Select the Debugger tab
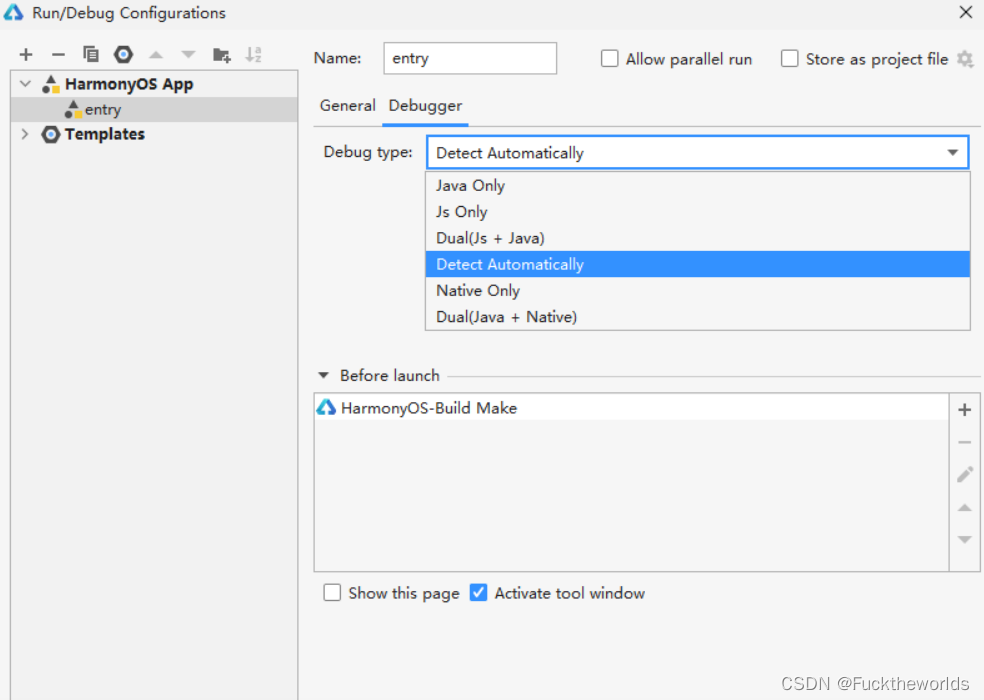The height and width of the screenshot is (700, 984). click(425, 105)
